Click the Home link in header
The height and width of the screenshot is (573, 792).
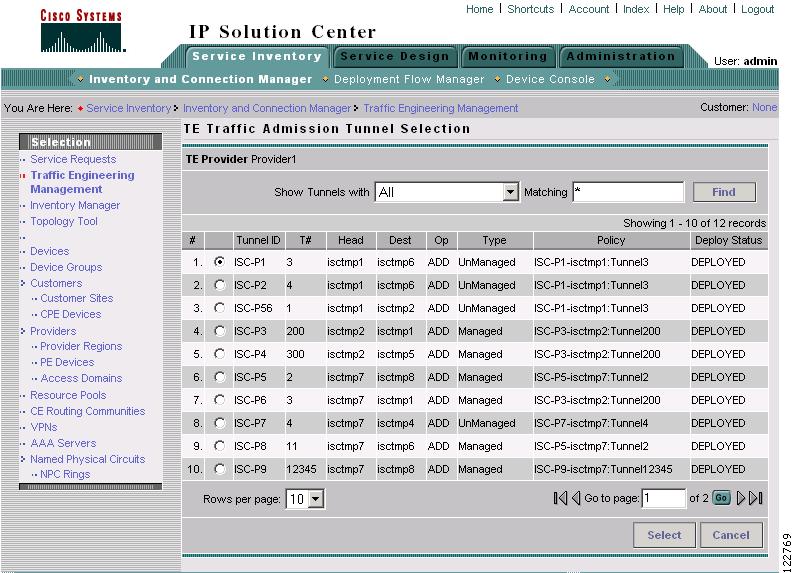(479, 9)
